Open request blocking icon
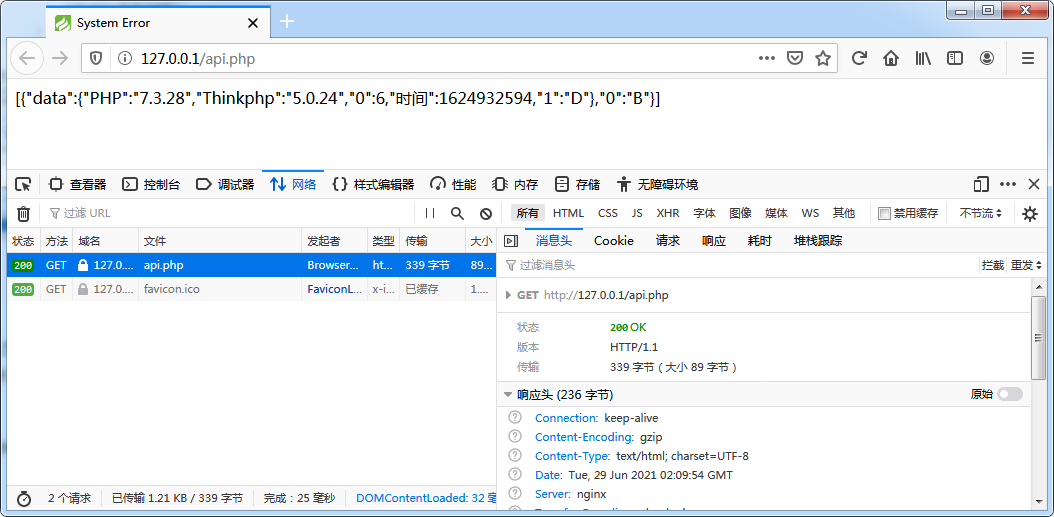 click(486, 213)
